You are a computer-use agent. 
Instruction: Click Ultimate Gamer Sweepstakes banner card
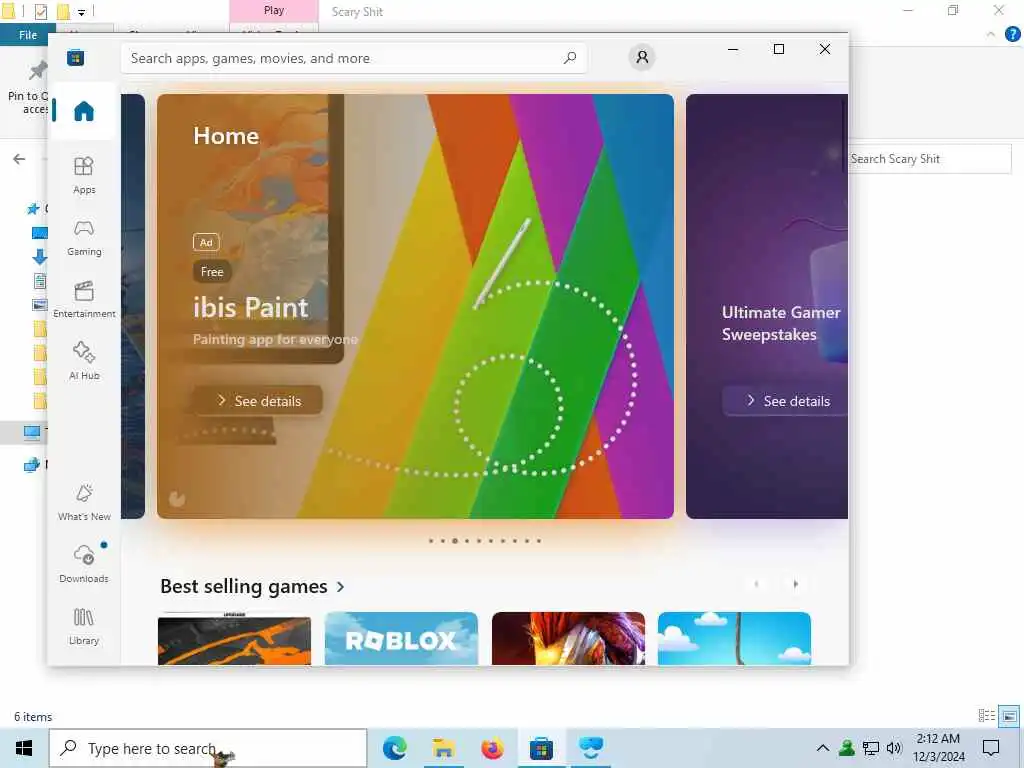tap(767, 306)
